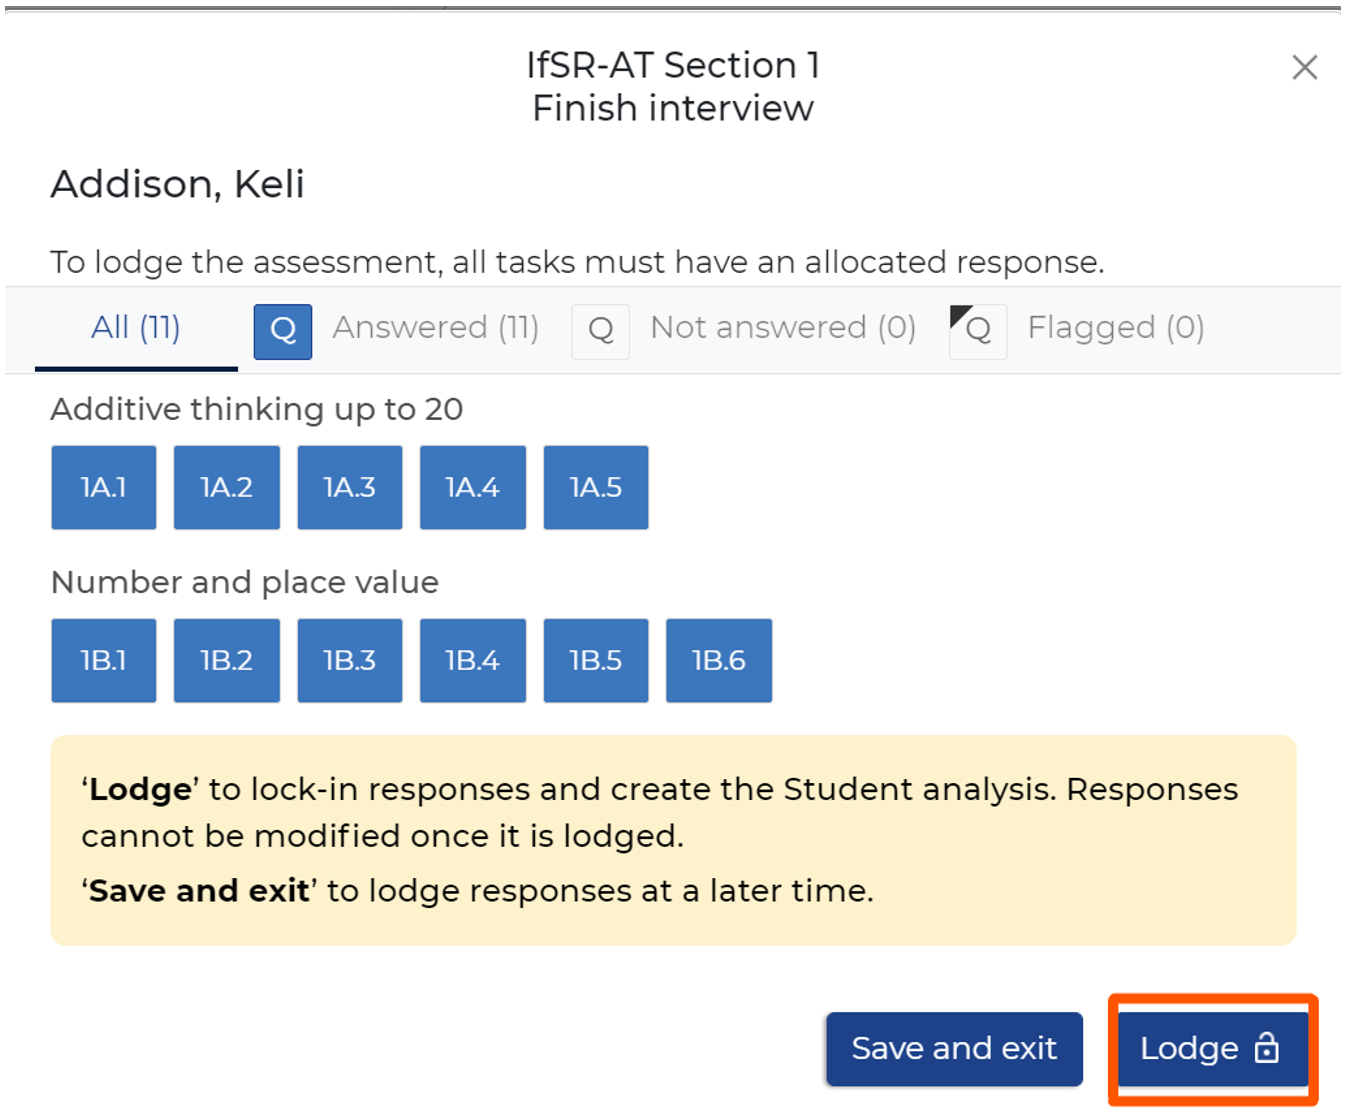Close the Finish interview dialog
1356x1114 pixels.
point(1304,68)
